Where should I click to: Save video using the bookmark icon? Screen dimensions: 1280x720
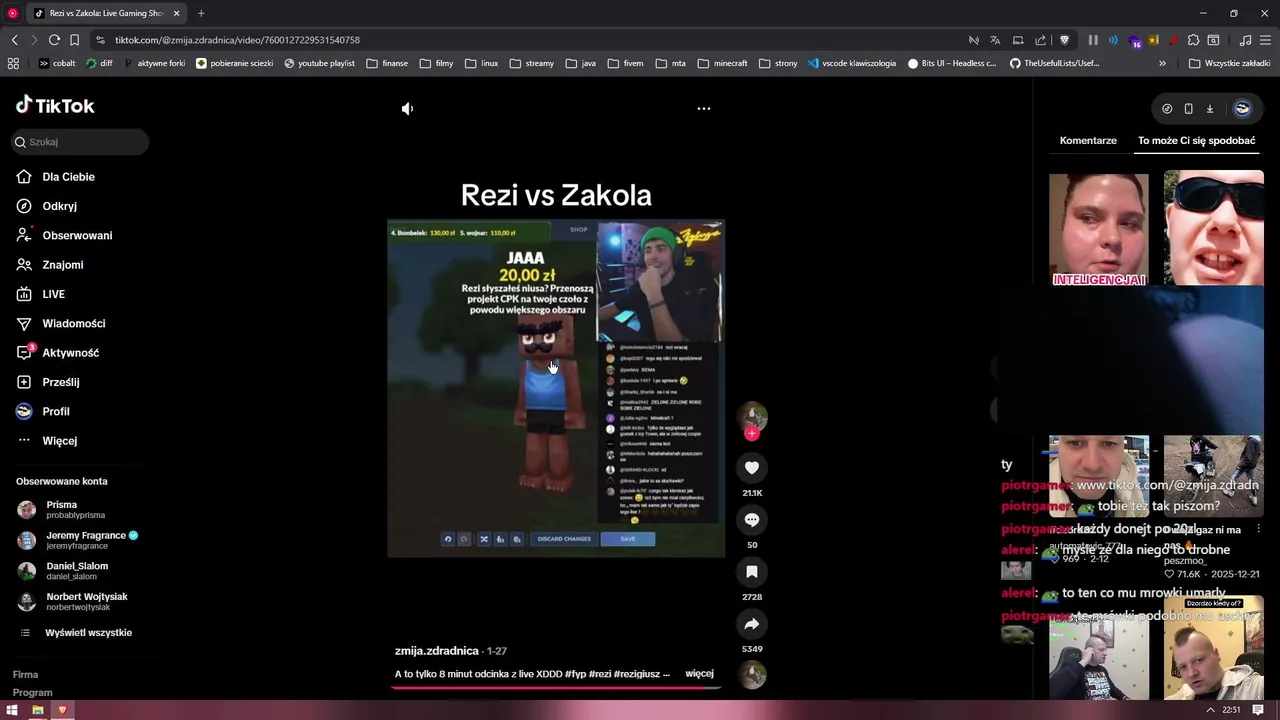752,572
